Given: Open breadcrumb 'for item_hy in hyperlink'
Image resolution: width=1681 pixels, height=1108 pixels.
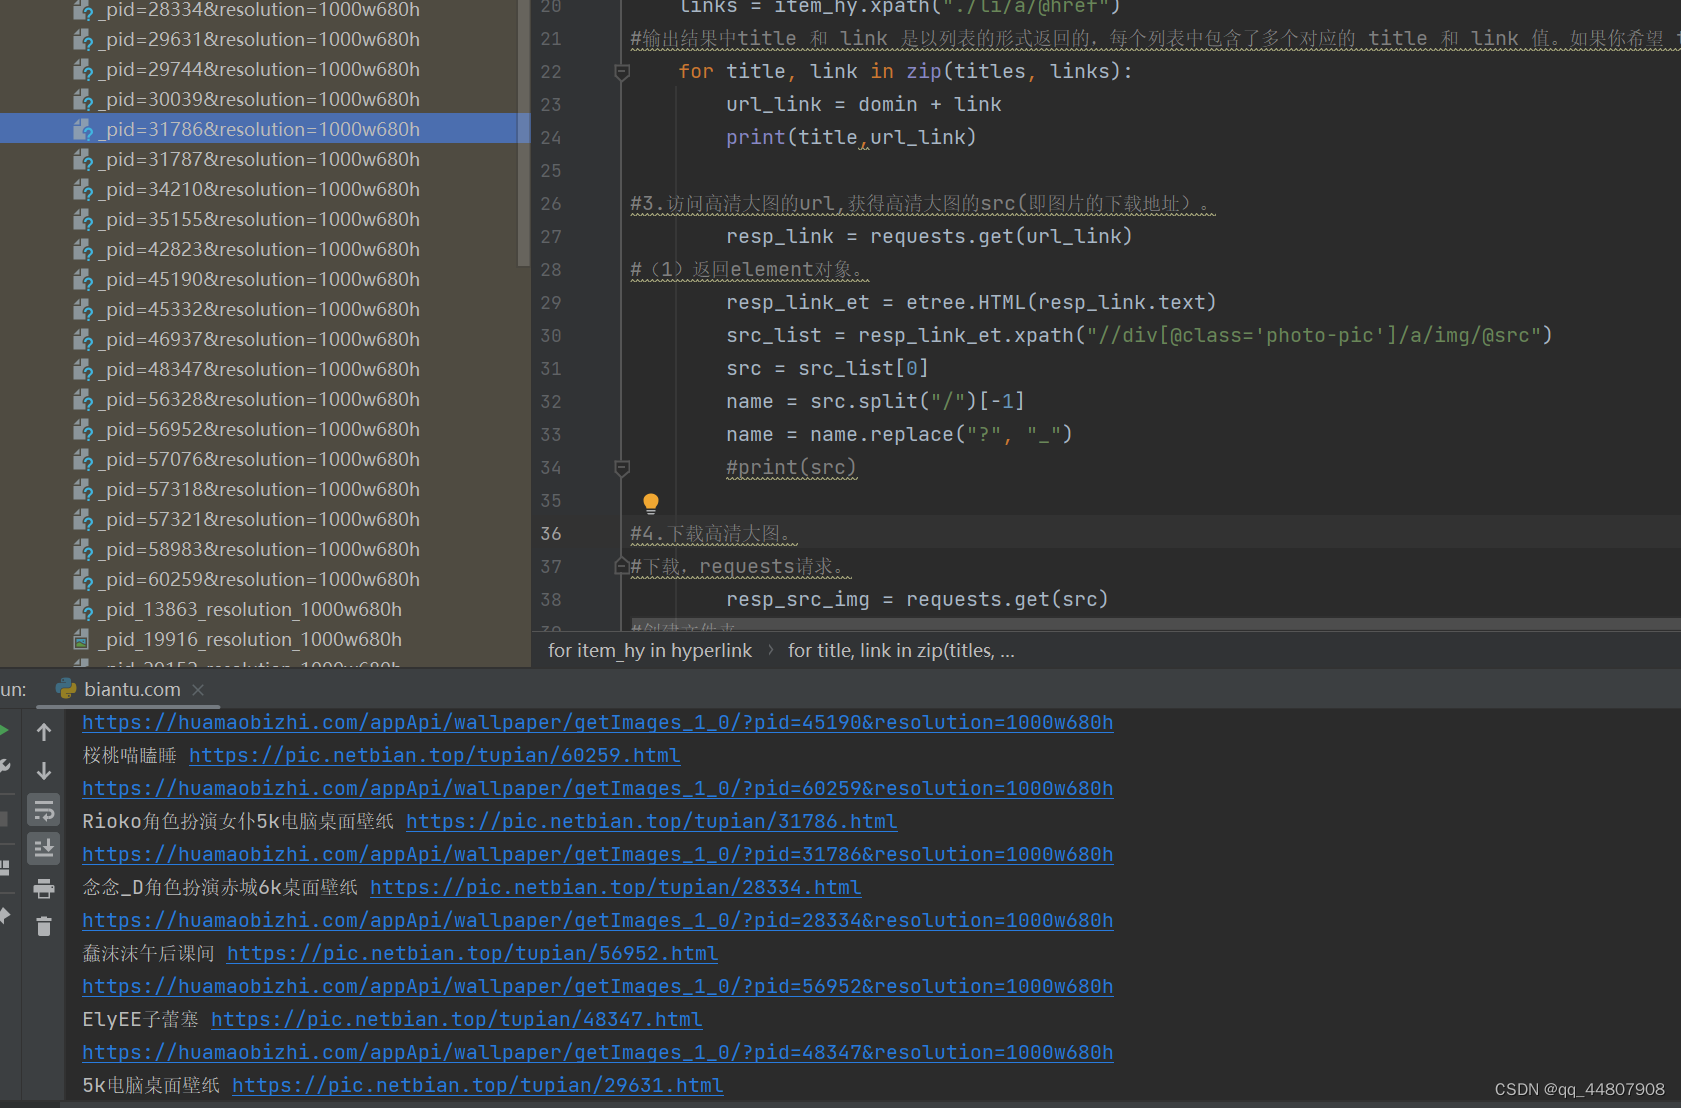Looking at the screenshot, I should click(x=649, y=650).
